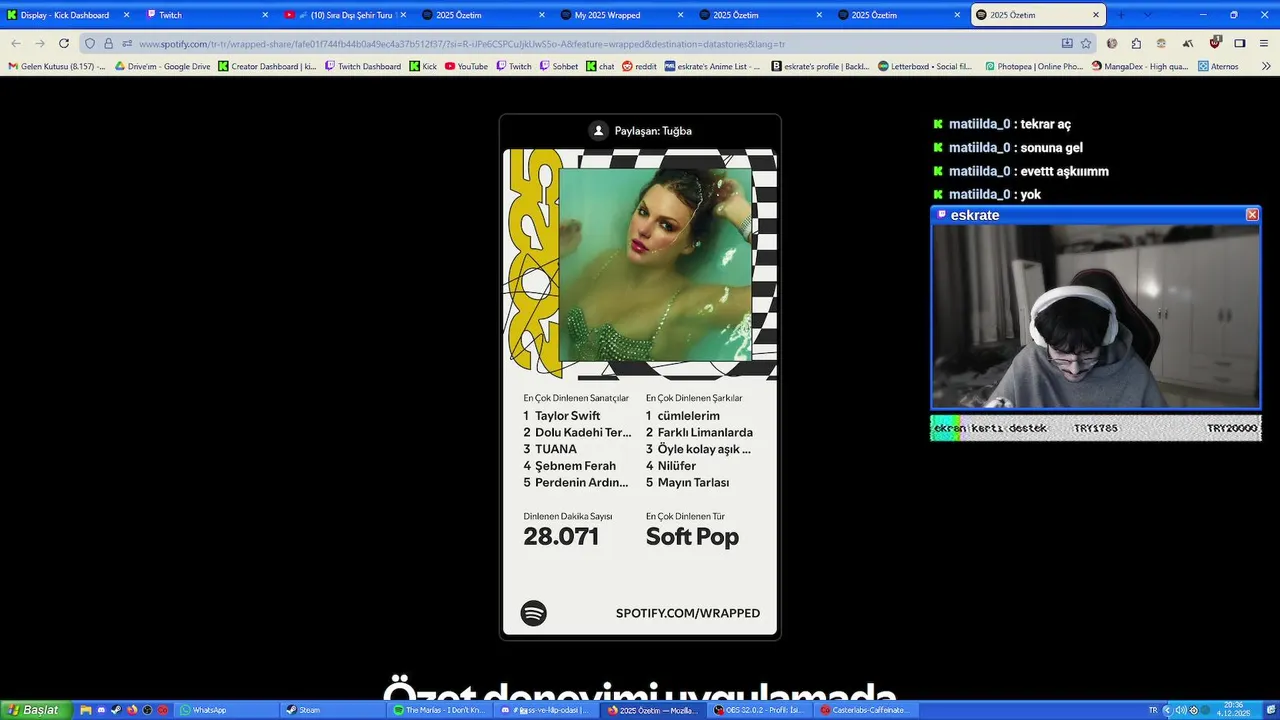Image resolution: width=1280 pixels, height=720 pixels.
Task: Go forward to next page
Action: tap(40, 43)
